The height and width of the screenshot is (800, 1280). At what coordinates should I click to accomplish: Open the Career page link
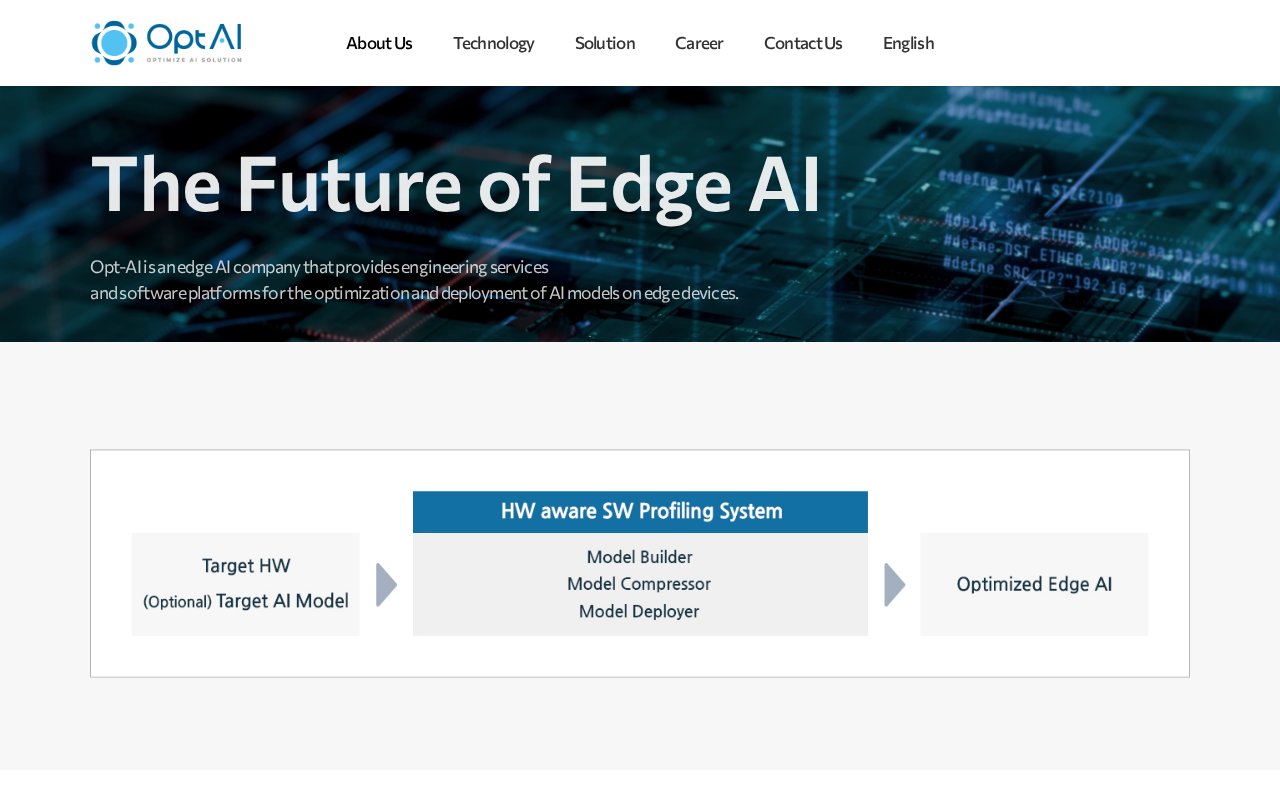click(699, 43)
